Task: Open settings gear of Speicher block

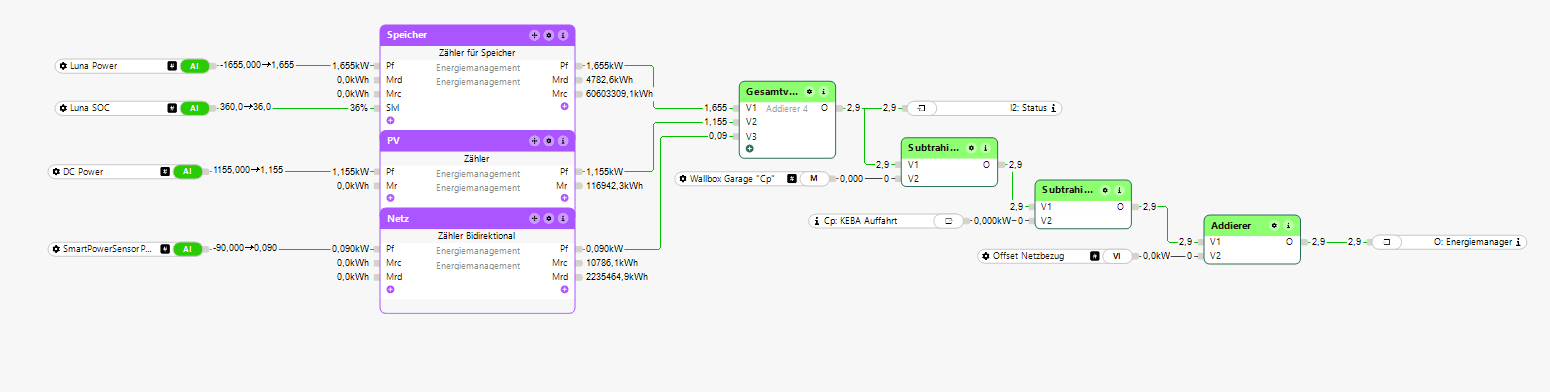Action: click(x=548, y=35)
